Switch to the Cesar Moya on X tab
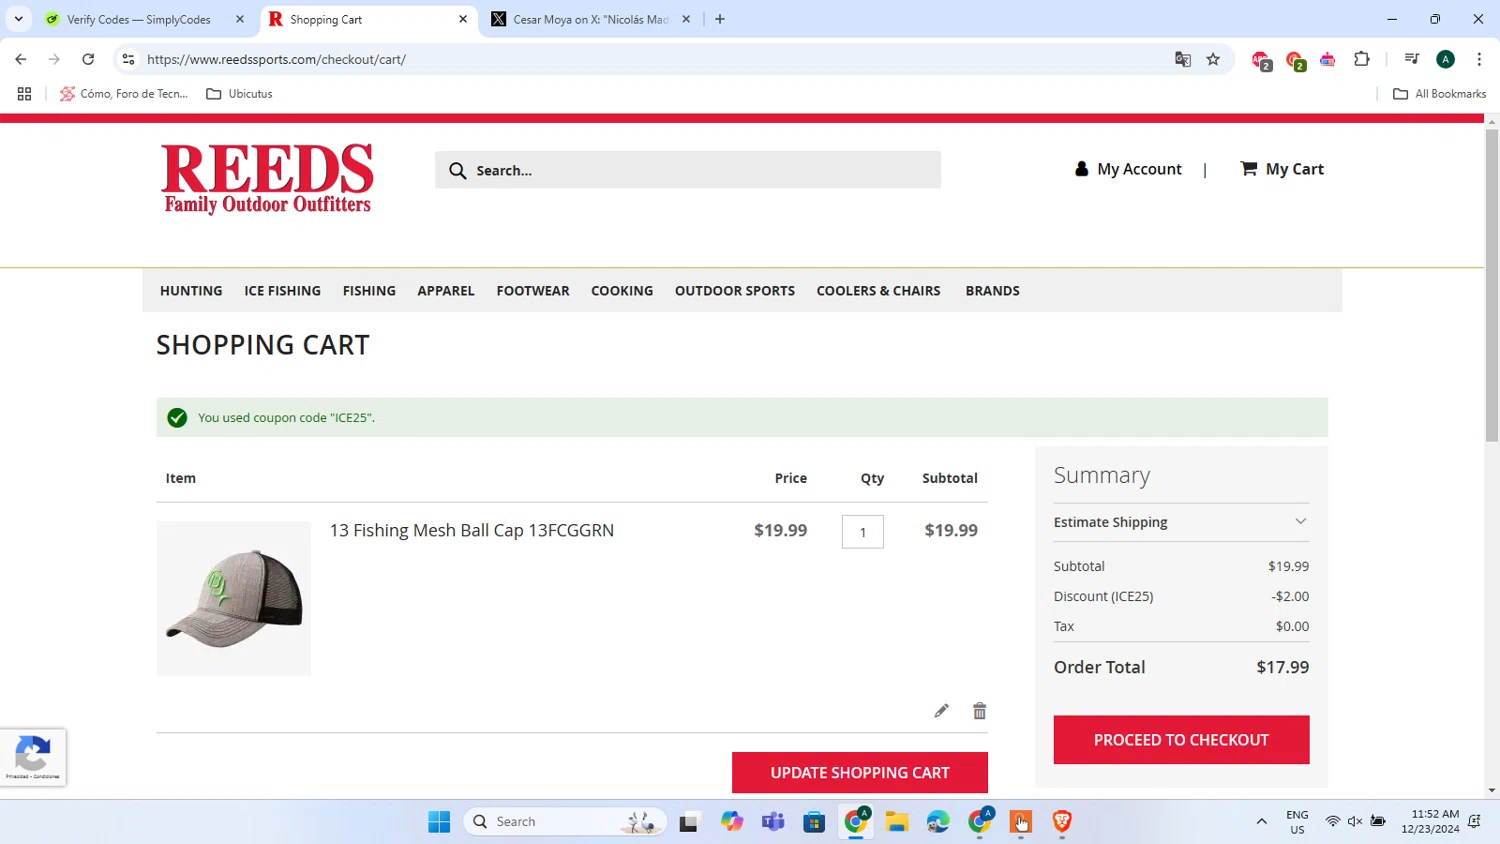The width and height of the screenshot is (1500, 844). [591, 19]
